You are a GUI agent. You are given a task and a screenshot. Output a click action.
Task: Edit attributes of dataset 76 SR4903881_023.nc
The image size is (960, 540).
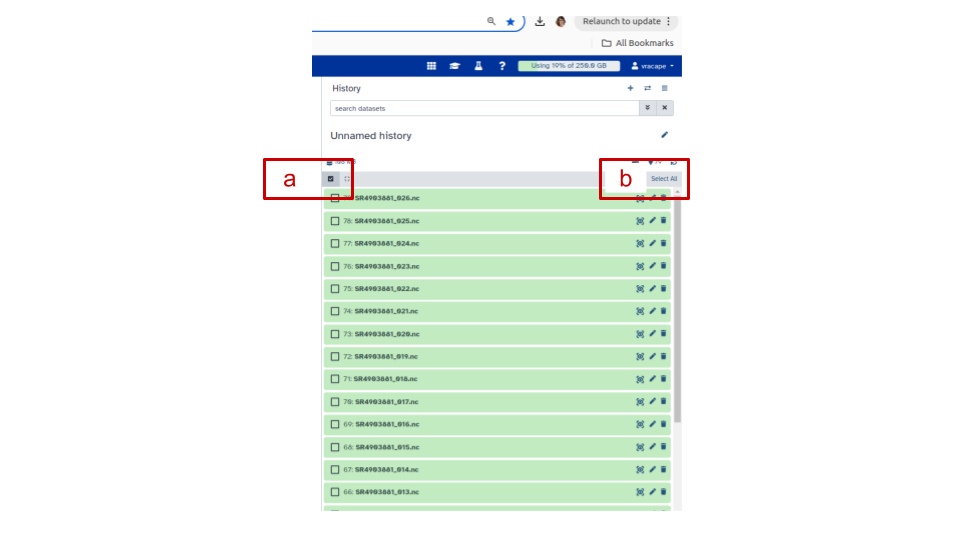pos(652,266)
